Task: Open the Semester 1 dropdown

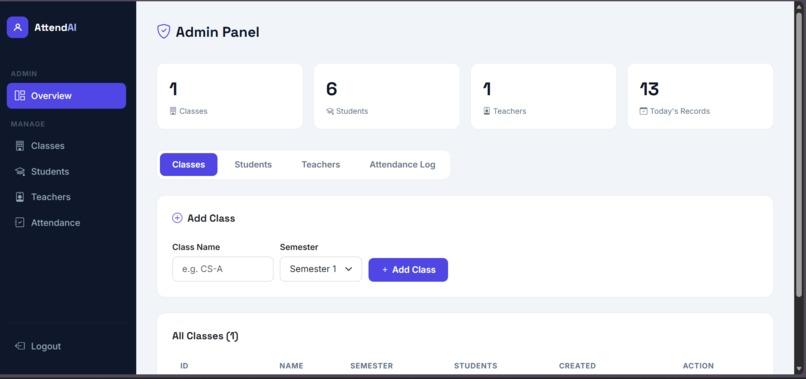Action: (321, 269)
